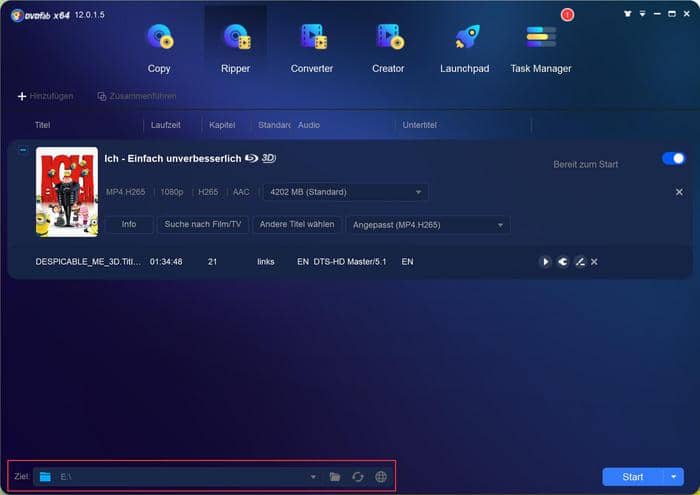Click the MP4 H265 format label
Screen dimensions: 700x495
(x=125, y=192)
